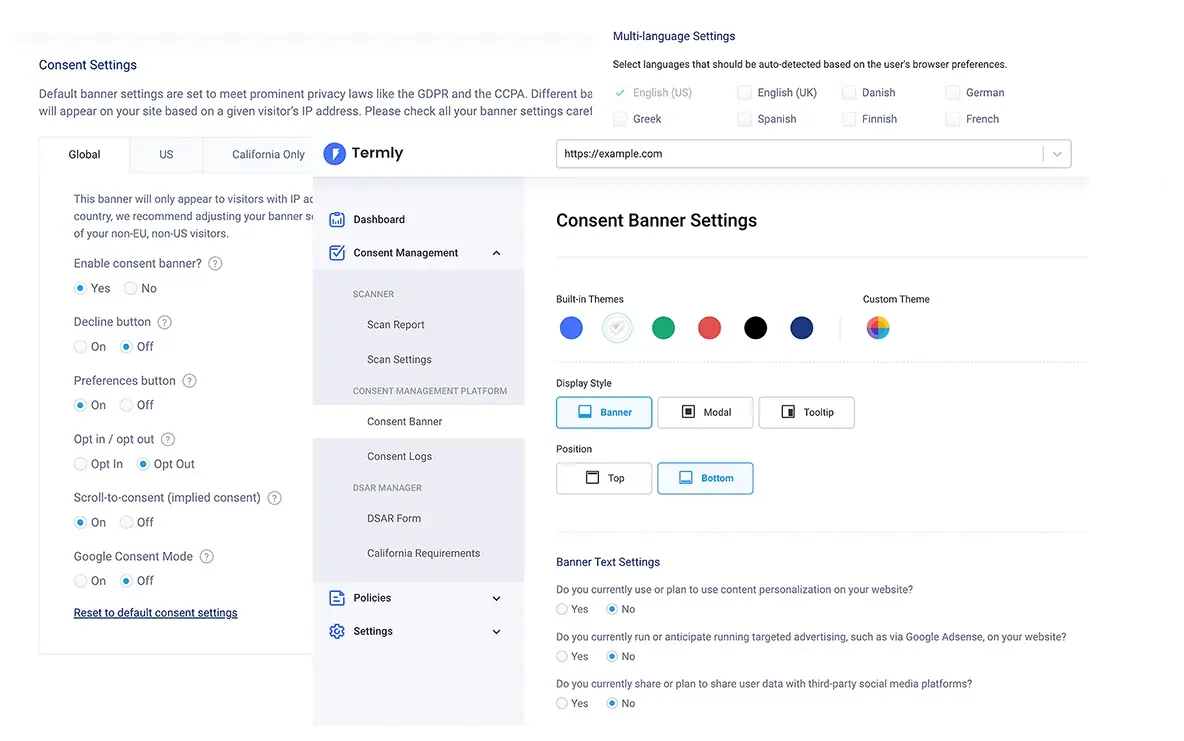Choose the white checked built-in theme
Image resolution: width=1184 pixels, height=741 pixels.
point(617,328)
